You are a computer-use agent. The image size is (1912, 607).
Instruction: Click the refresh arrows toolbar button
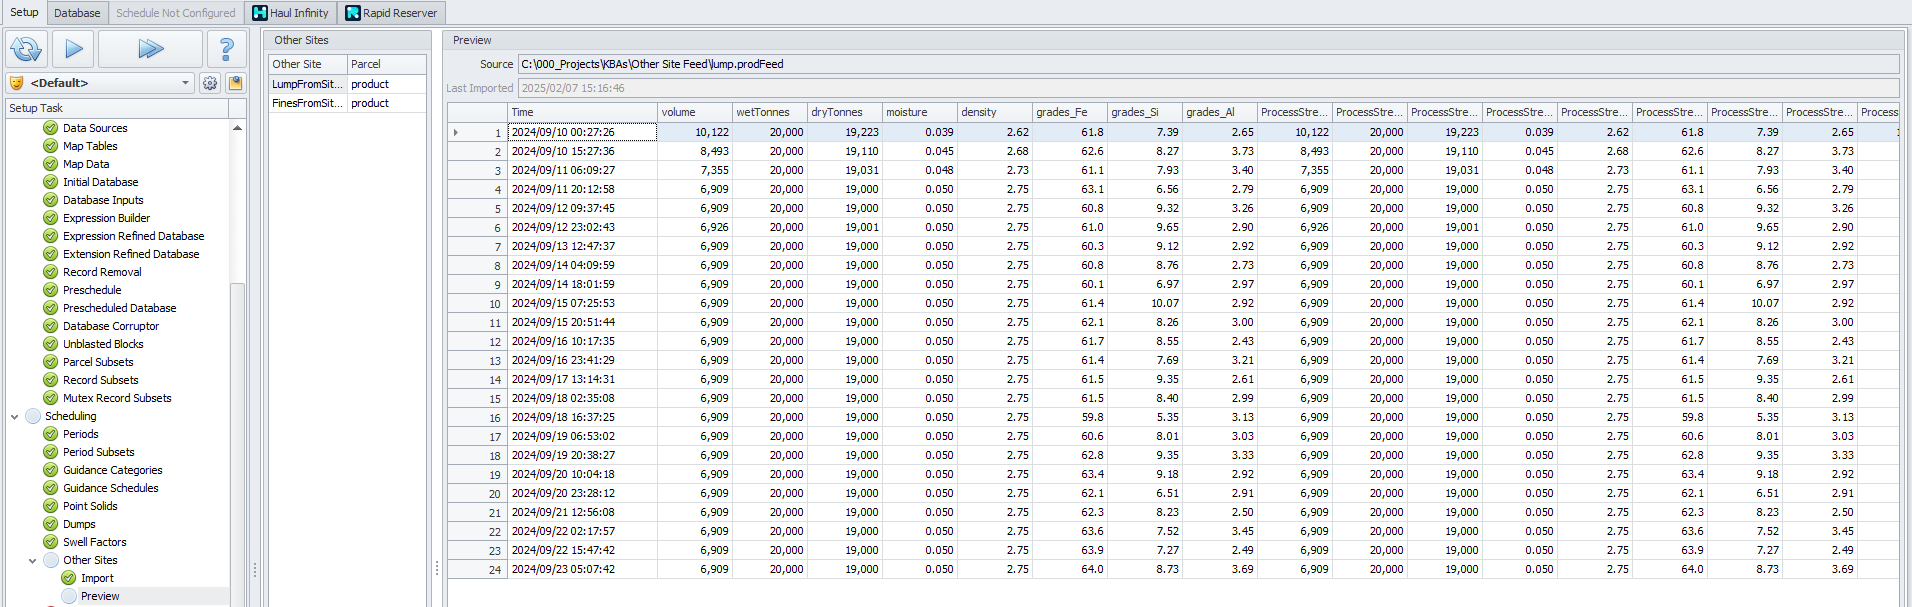click(x=26, y=49)
